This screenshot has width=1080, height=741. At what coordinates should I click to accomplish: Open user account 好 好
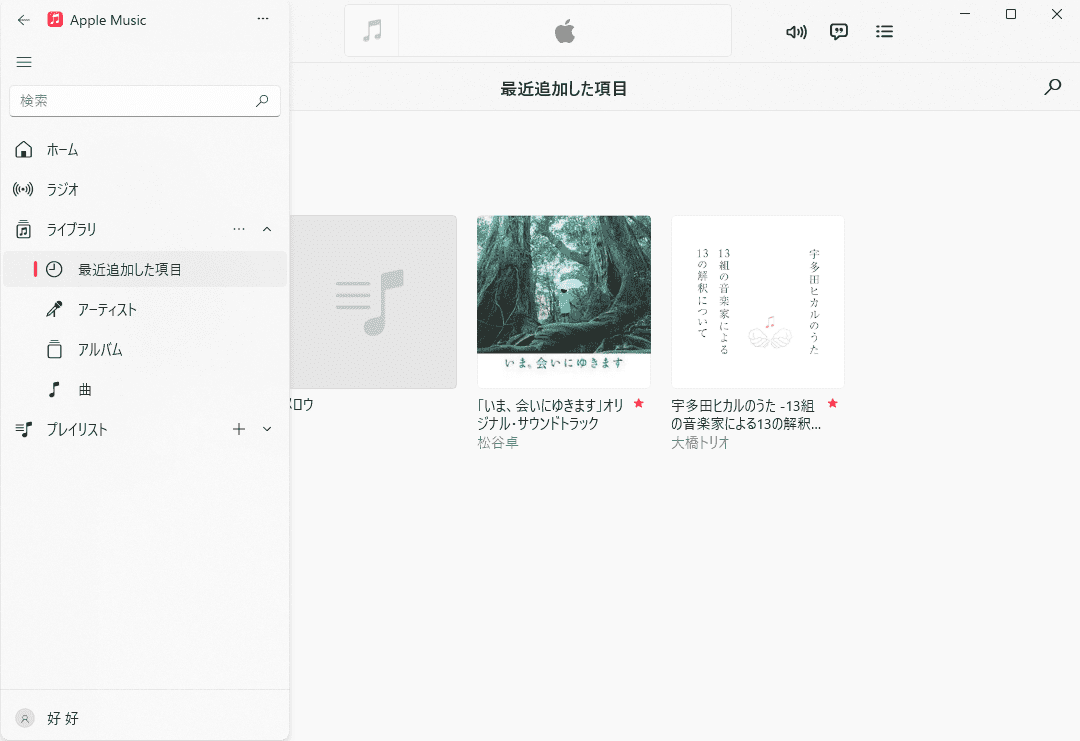click(x=62, y=718)
